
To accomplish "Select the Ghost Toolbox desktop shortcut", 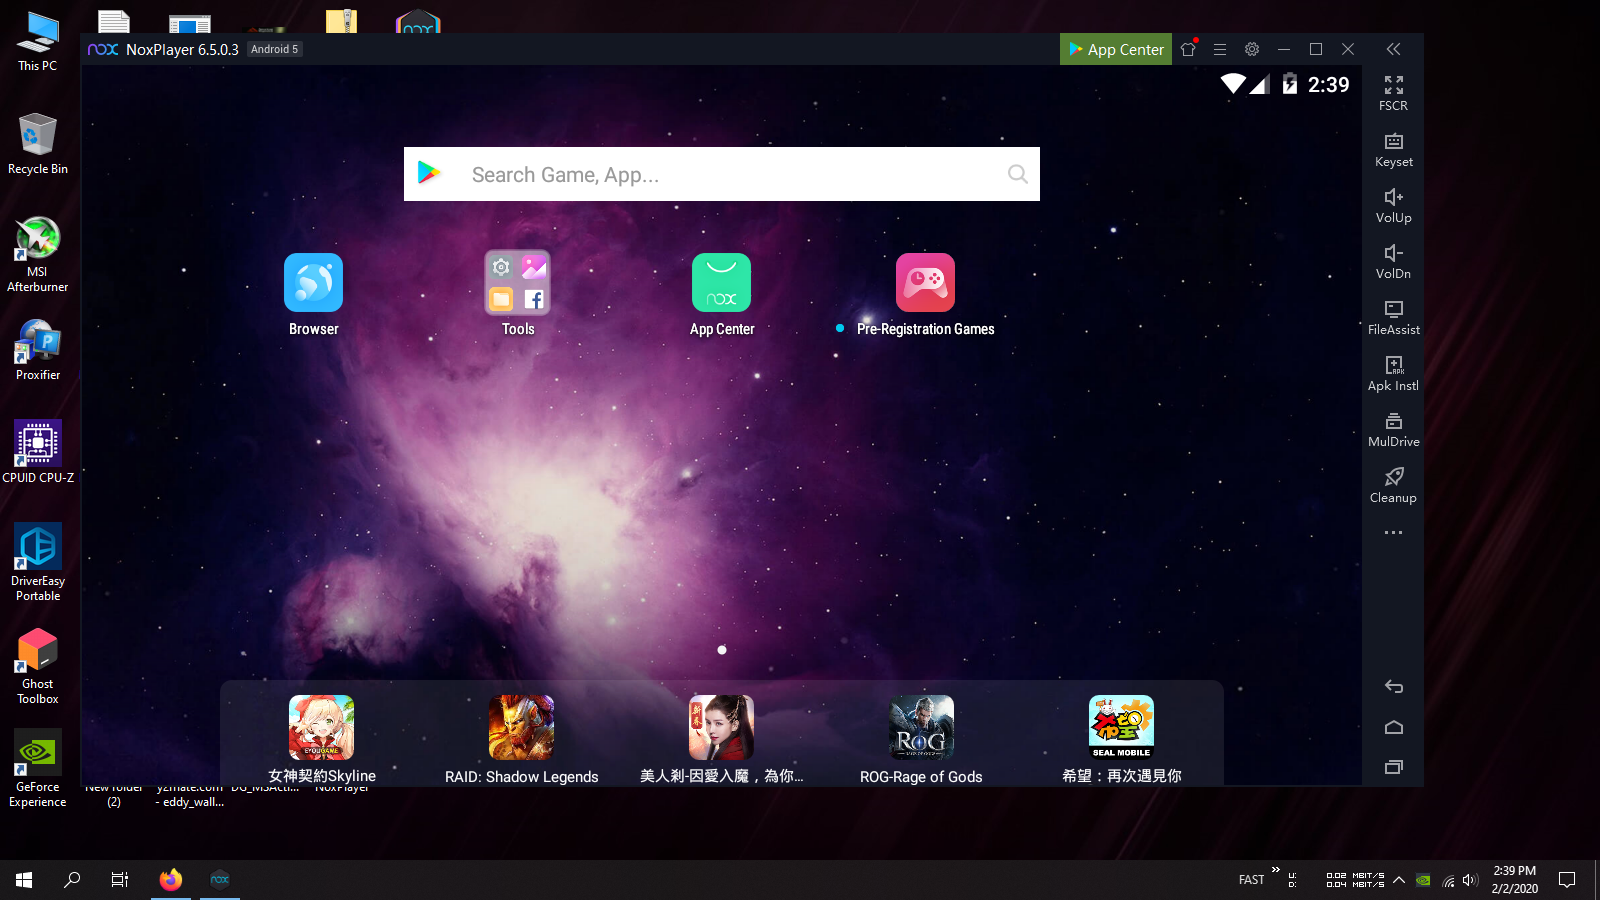I will pos(38,666).
